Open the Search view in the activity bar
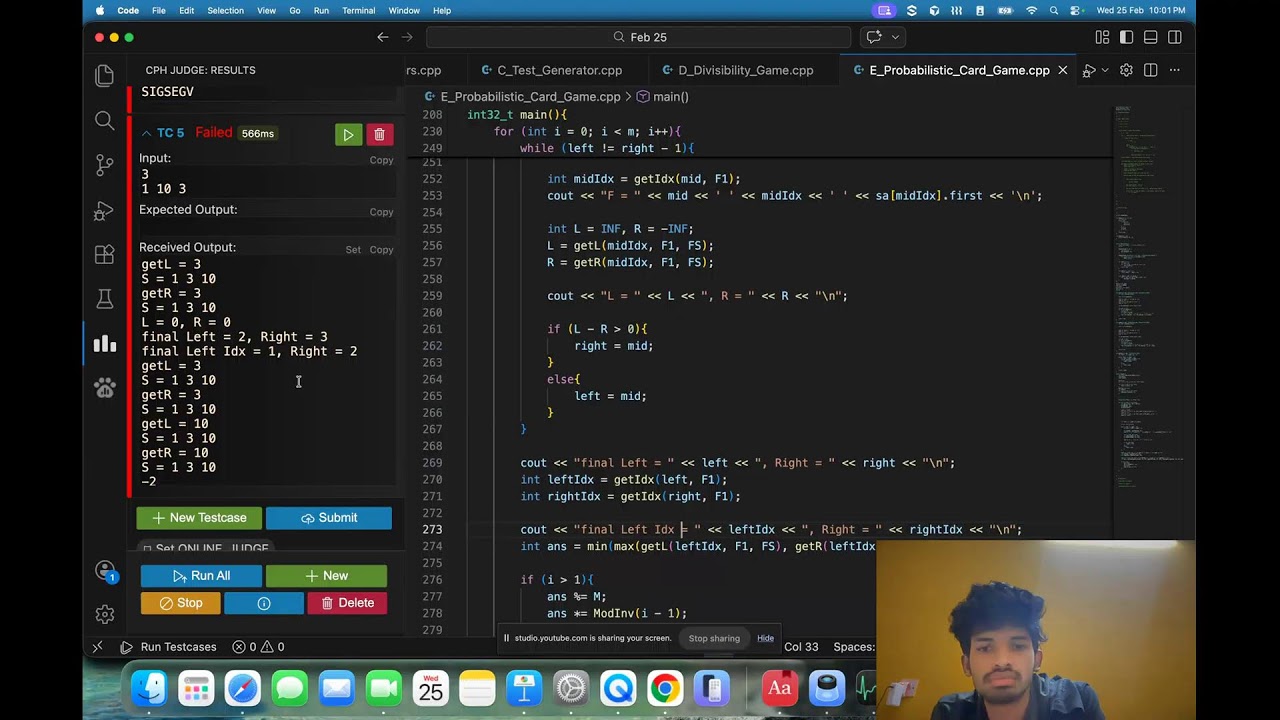 click(104, 121)
